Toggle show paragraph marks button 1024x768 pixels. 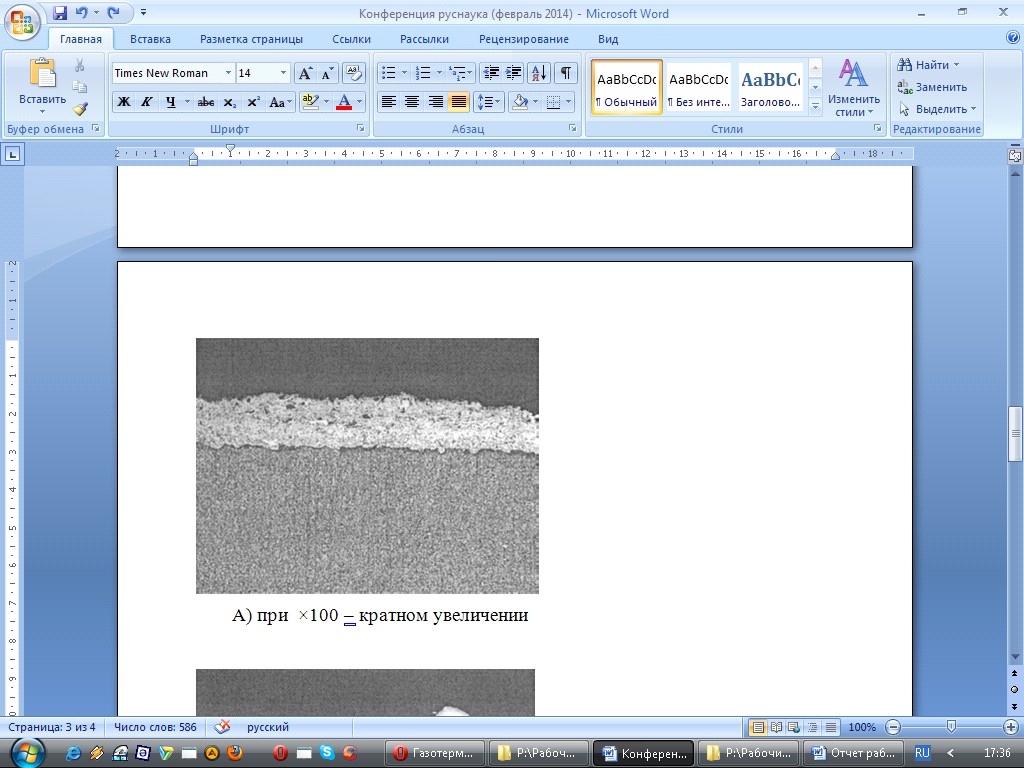566,72
